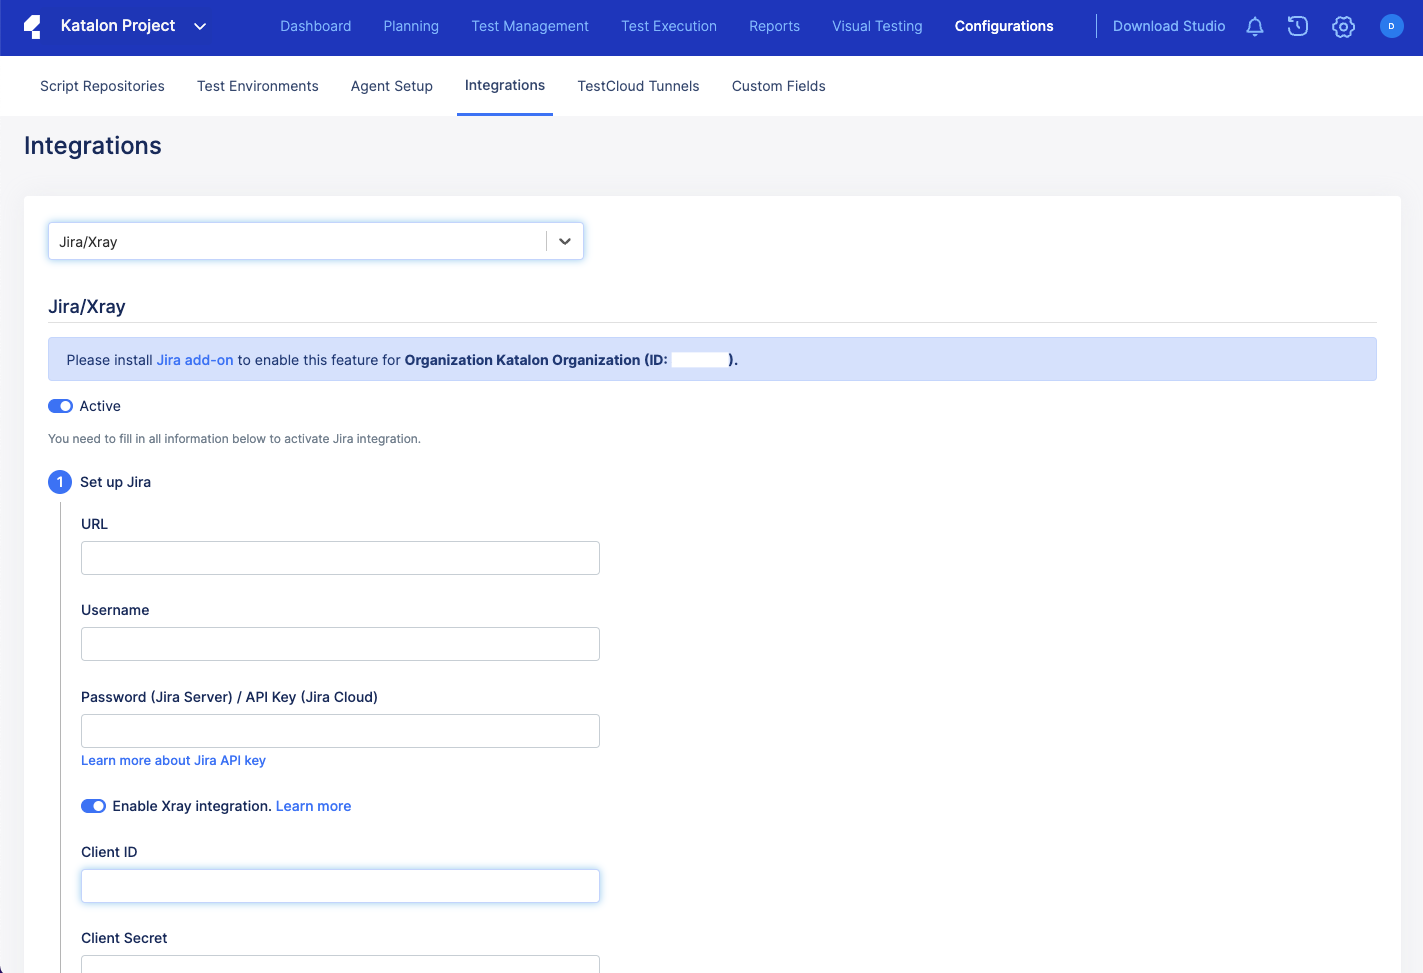Open the Reports menu
Screen dimensions: 1423x973
pyautogui.click(x=774, y=26)
